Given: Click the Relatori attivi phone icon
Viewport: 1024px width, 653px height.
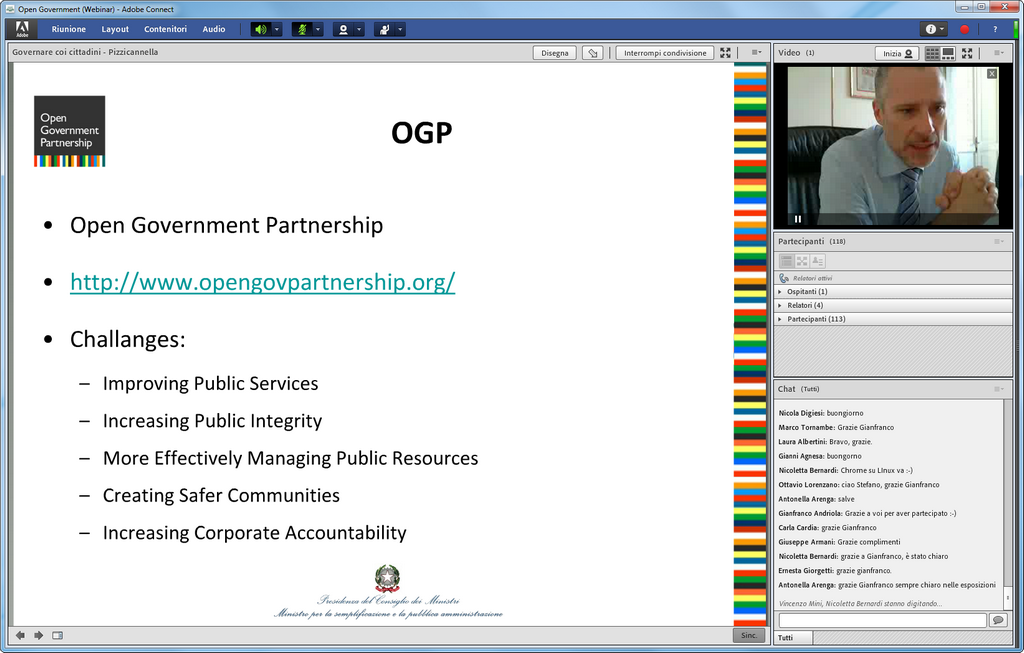Looking at the screenshot, I should click(784, 278).
